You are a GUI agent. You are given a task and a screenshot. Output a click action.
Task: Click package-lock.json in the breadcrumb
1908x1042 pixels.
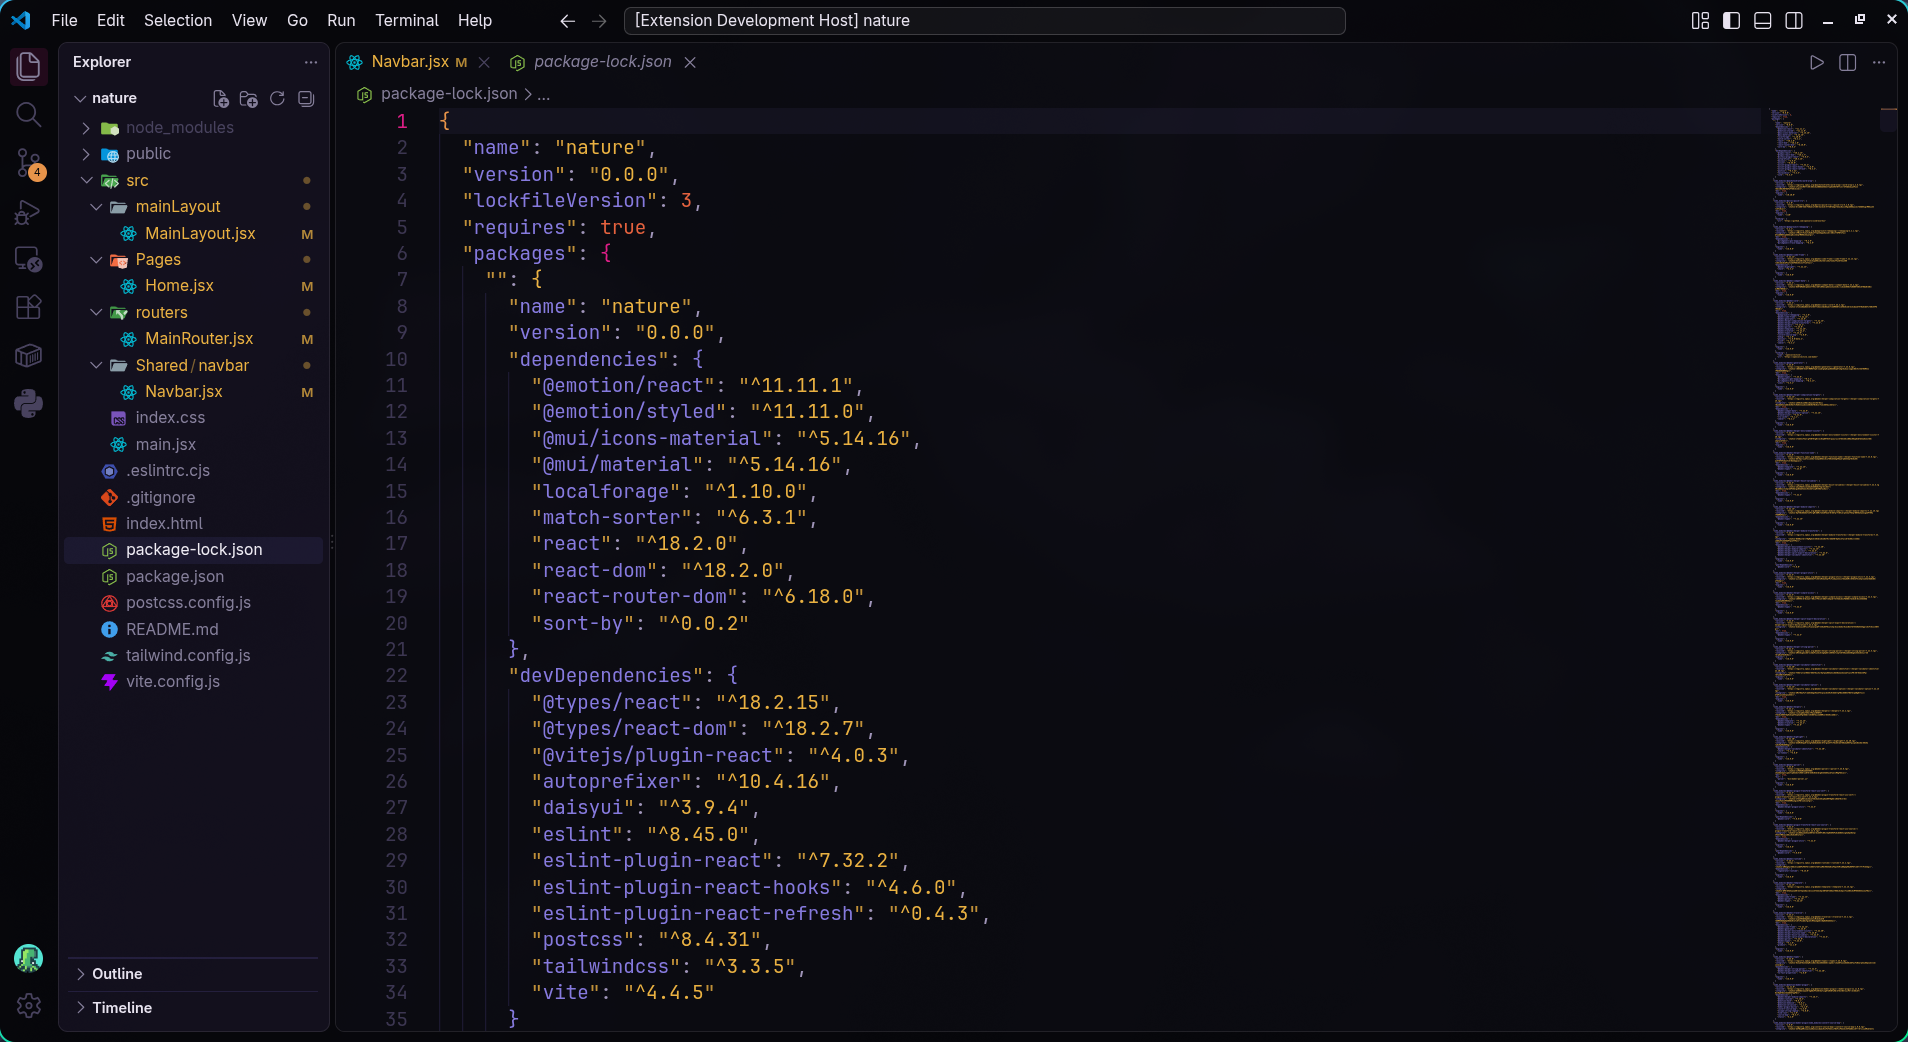[x=449, y=94]
